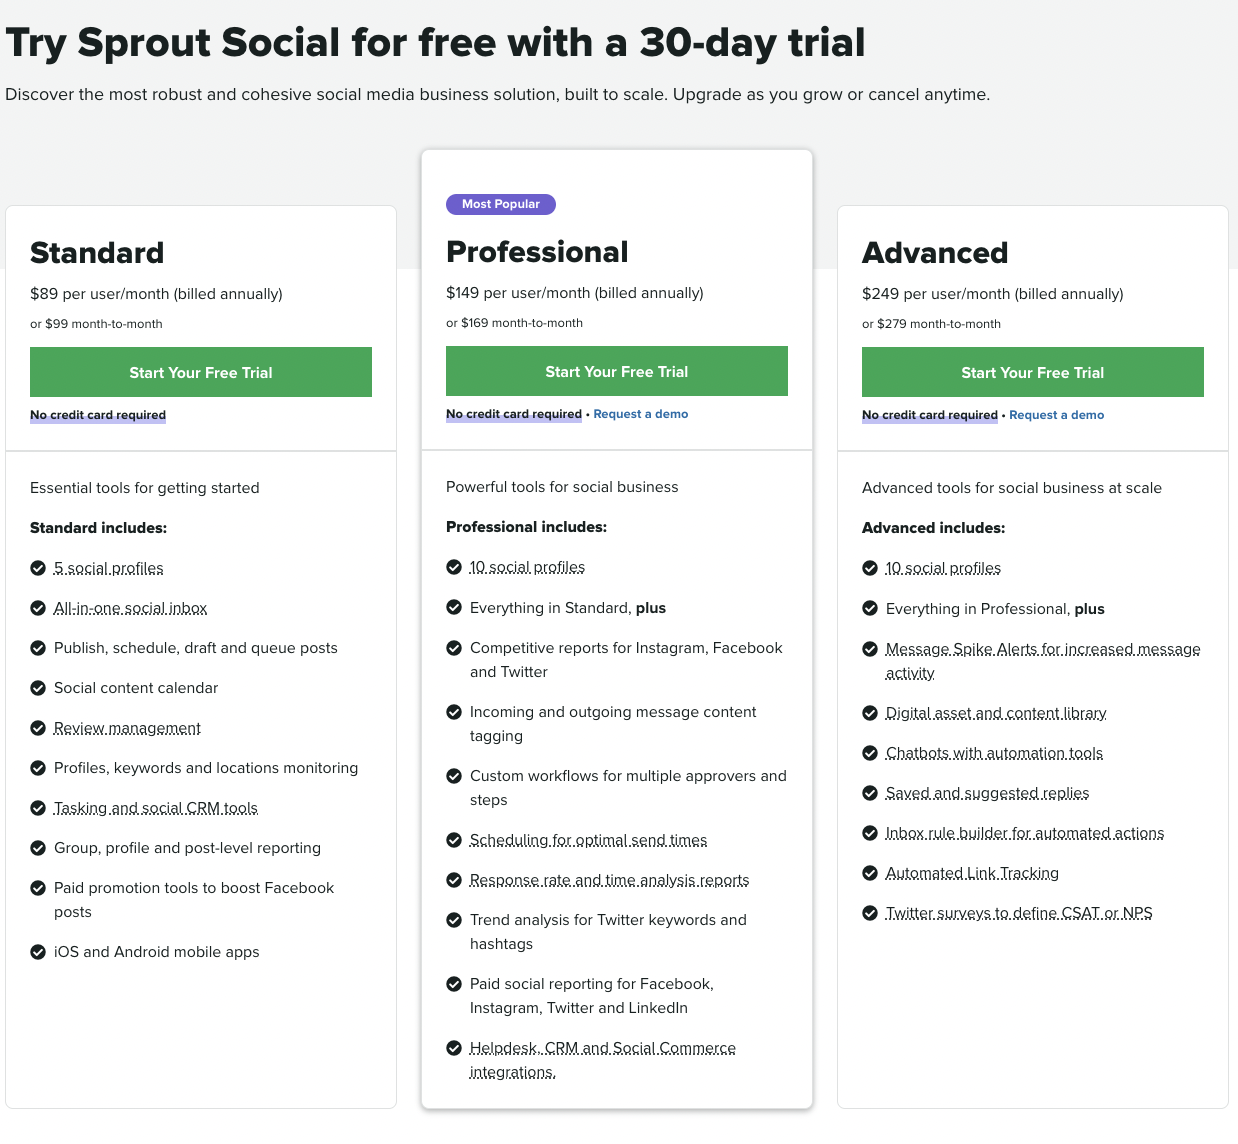This screenshot has height=1144, width=1238.
Task: Click checkmark icon next to 'Chatbots with automation tools'
Action: [870, 753]
